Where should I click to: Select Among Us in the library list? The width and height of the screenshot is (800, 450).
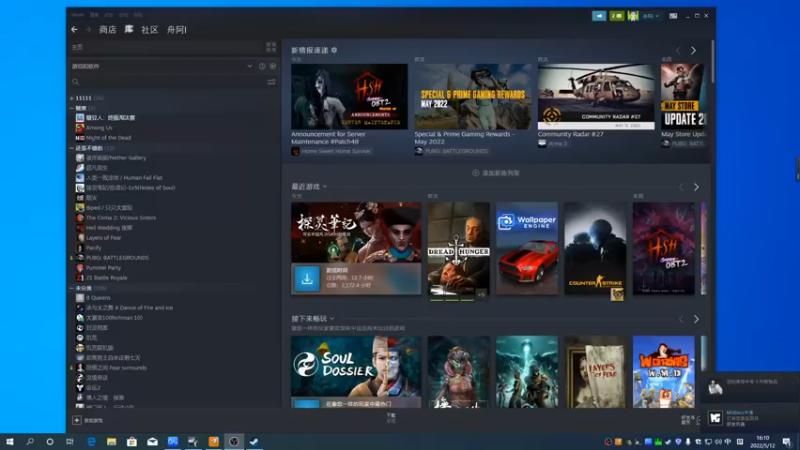point(99,128)
